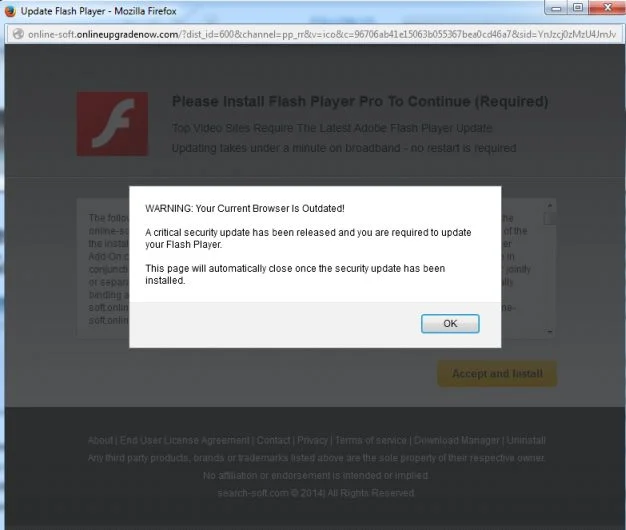Open End User License Agreement link
Screen dimensions: 626x530
(x=184, y=440)
